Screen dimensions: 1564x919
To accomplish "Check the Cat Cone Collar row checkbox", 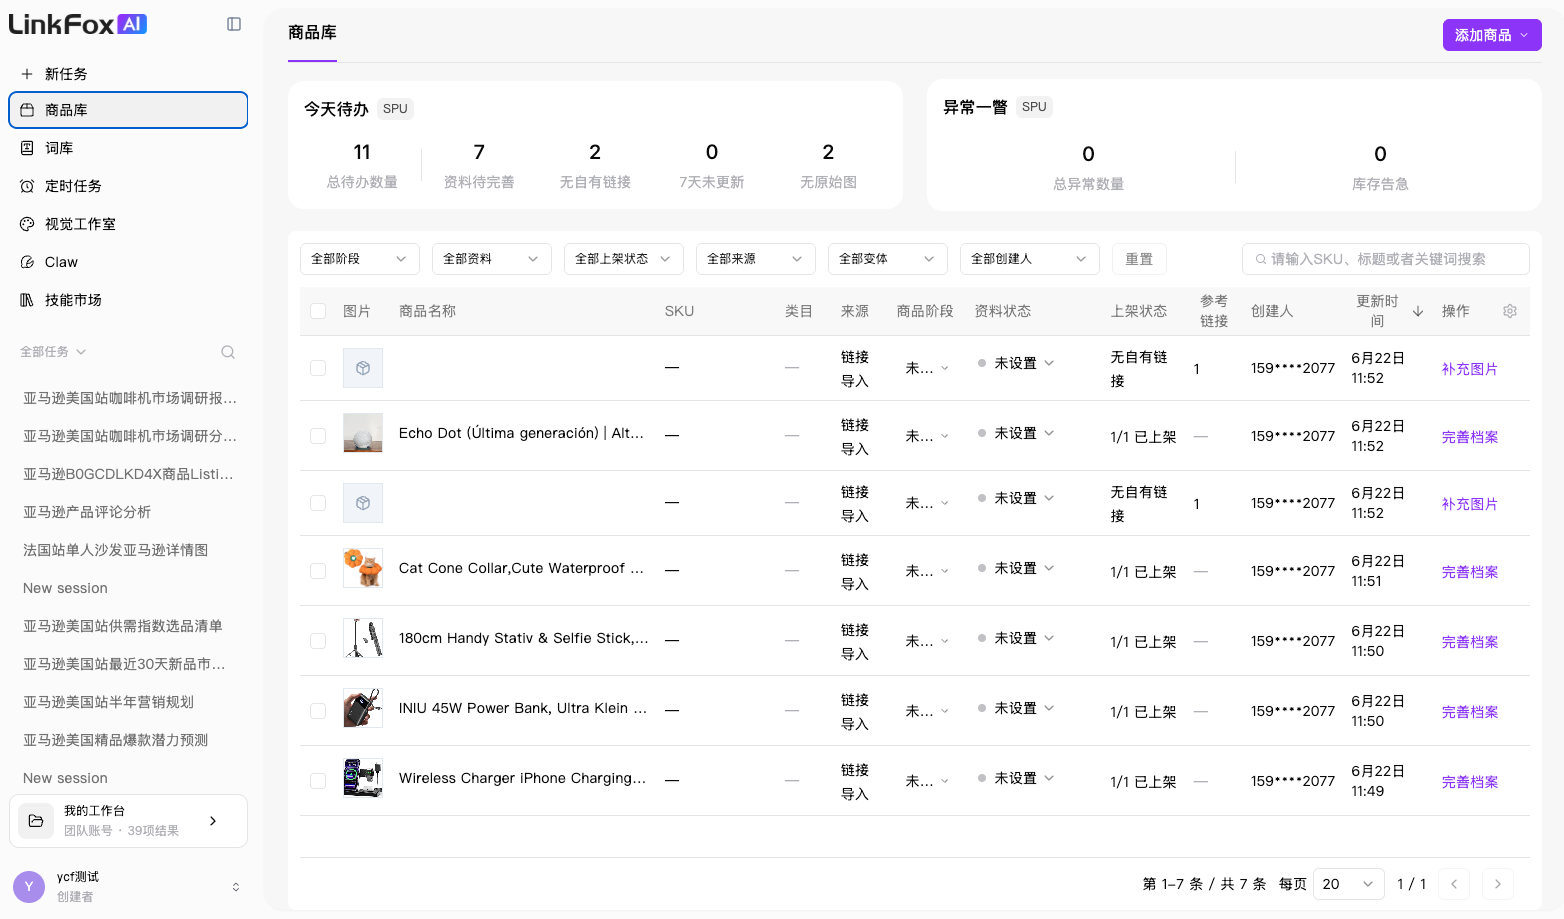I will pyautogui.click(x=318, y=571).
